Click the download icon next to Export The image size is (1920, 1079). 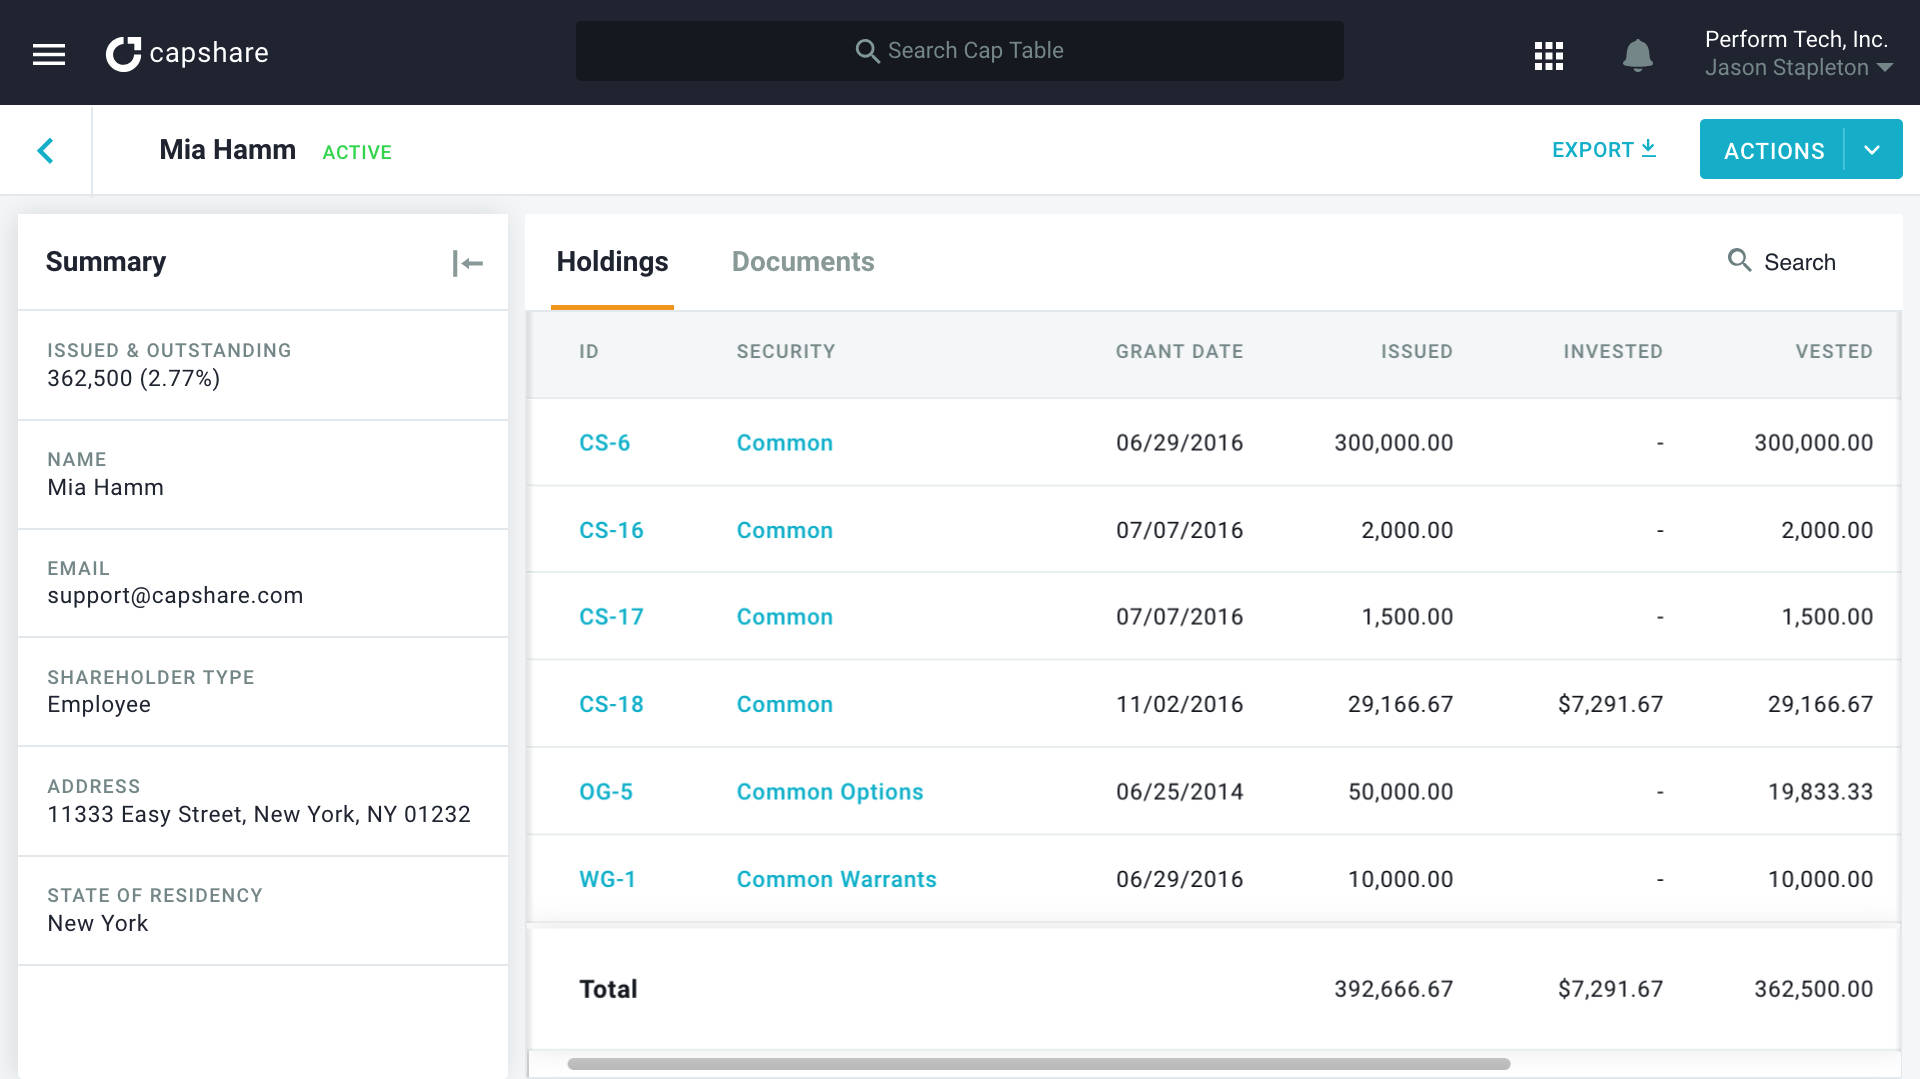pyautogui.click(x=1648, y=148)
